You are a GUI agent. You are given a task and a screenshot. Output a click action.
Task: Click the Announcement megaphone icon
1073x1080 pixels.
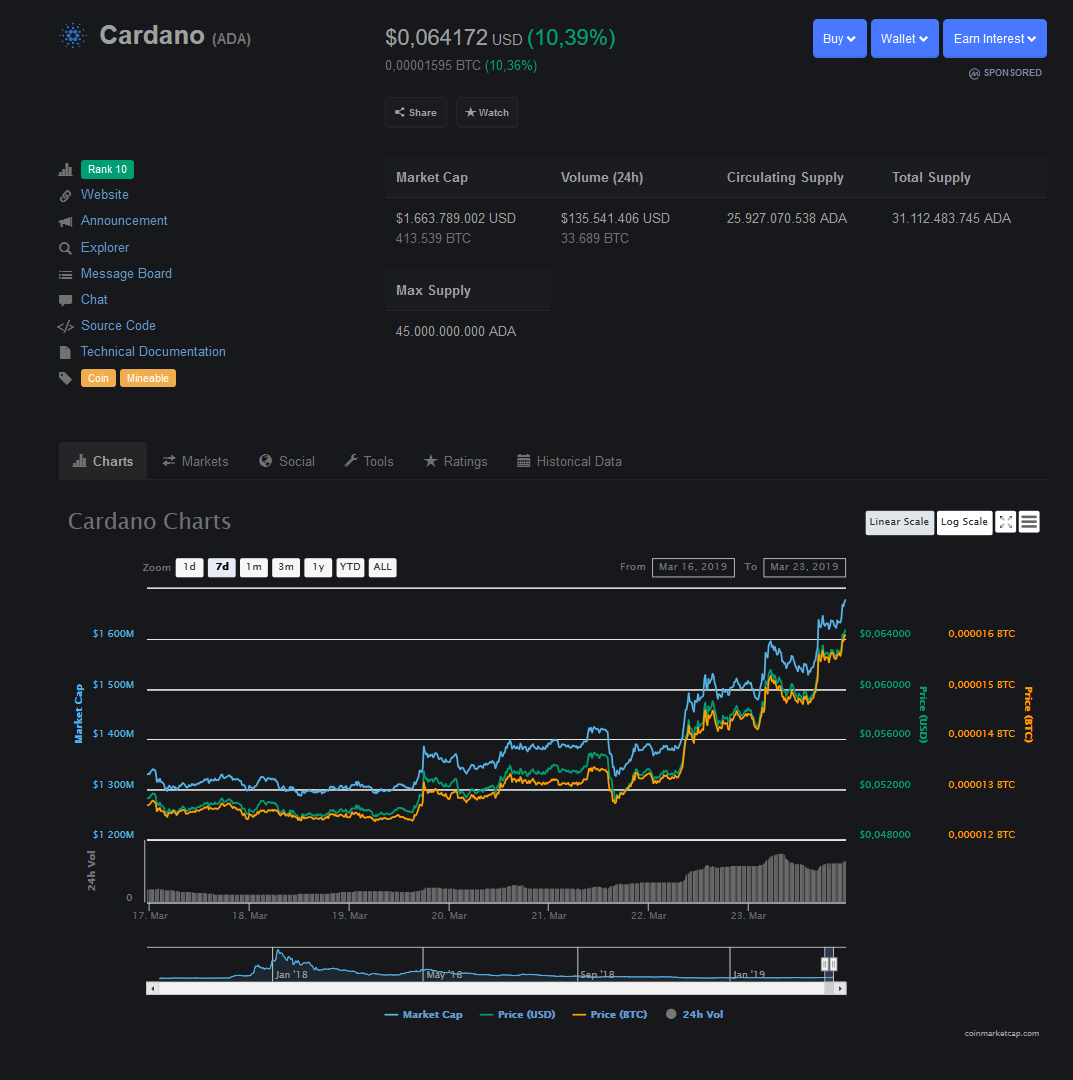point(65,222)
